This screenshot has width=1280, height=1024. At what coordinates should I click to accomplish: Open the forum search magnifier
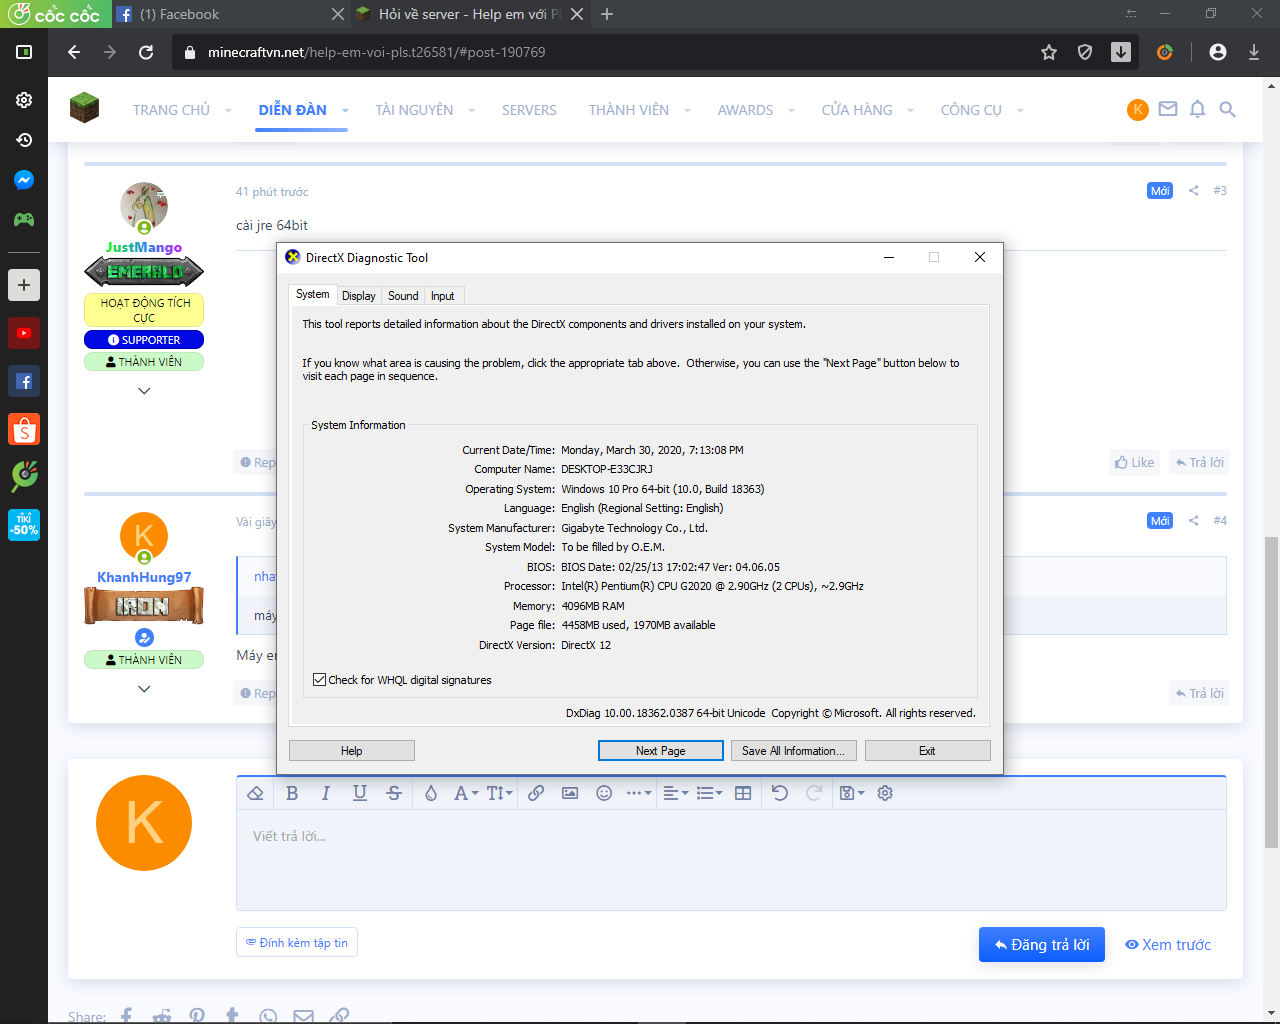[x=1228, y=109]
